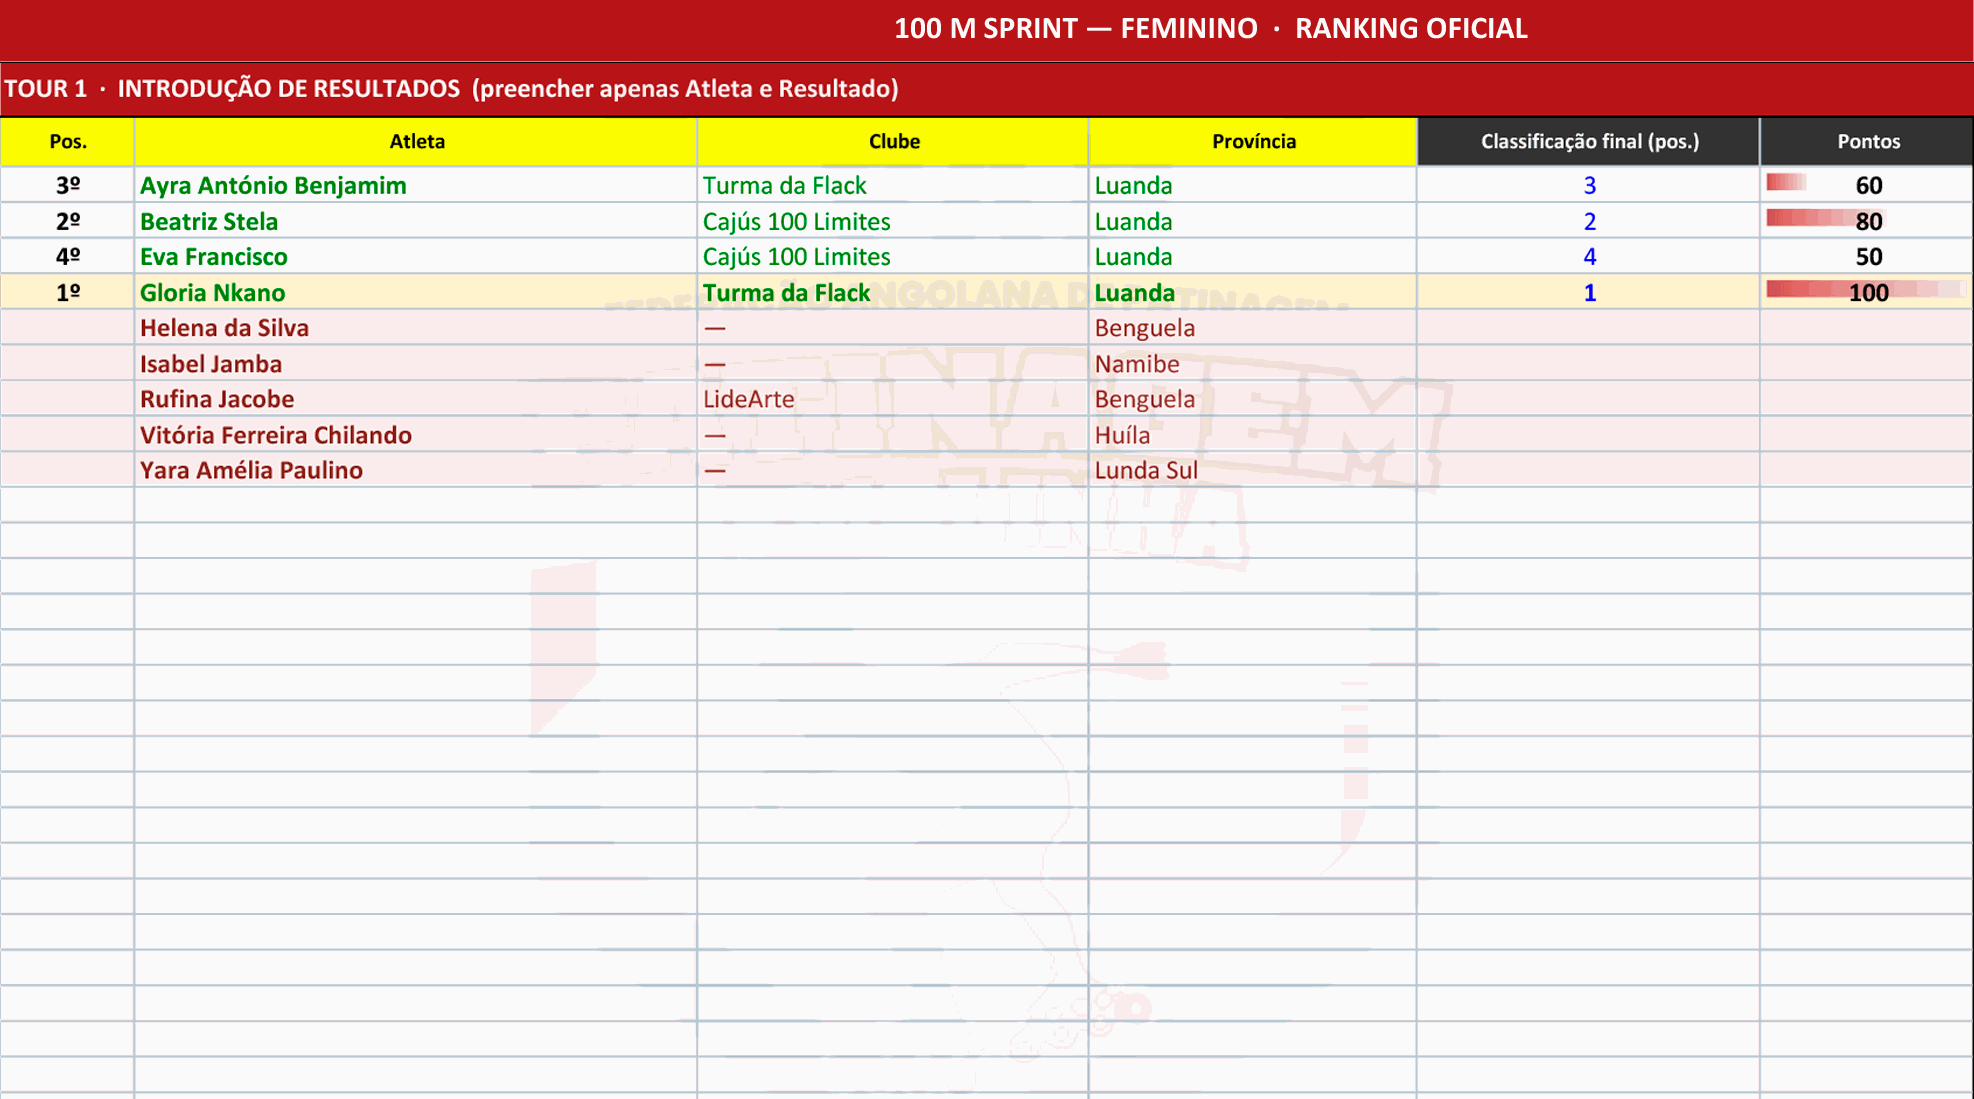
Task: Select Gloria Nkano's club Turma da Flack
Action: [x=893, y=292]
